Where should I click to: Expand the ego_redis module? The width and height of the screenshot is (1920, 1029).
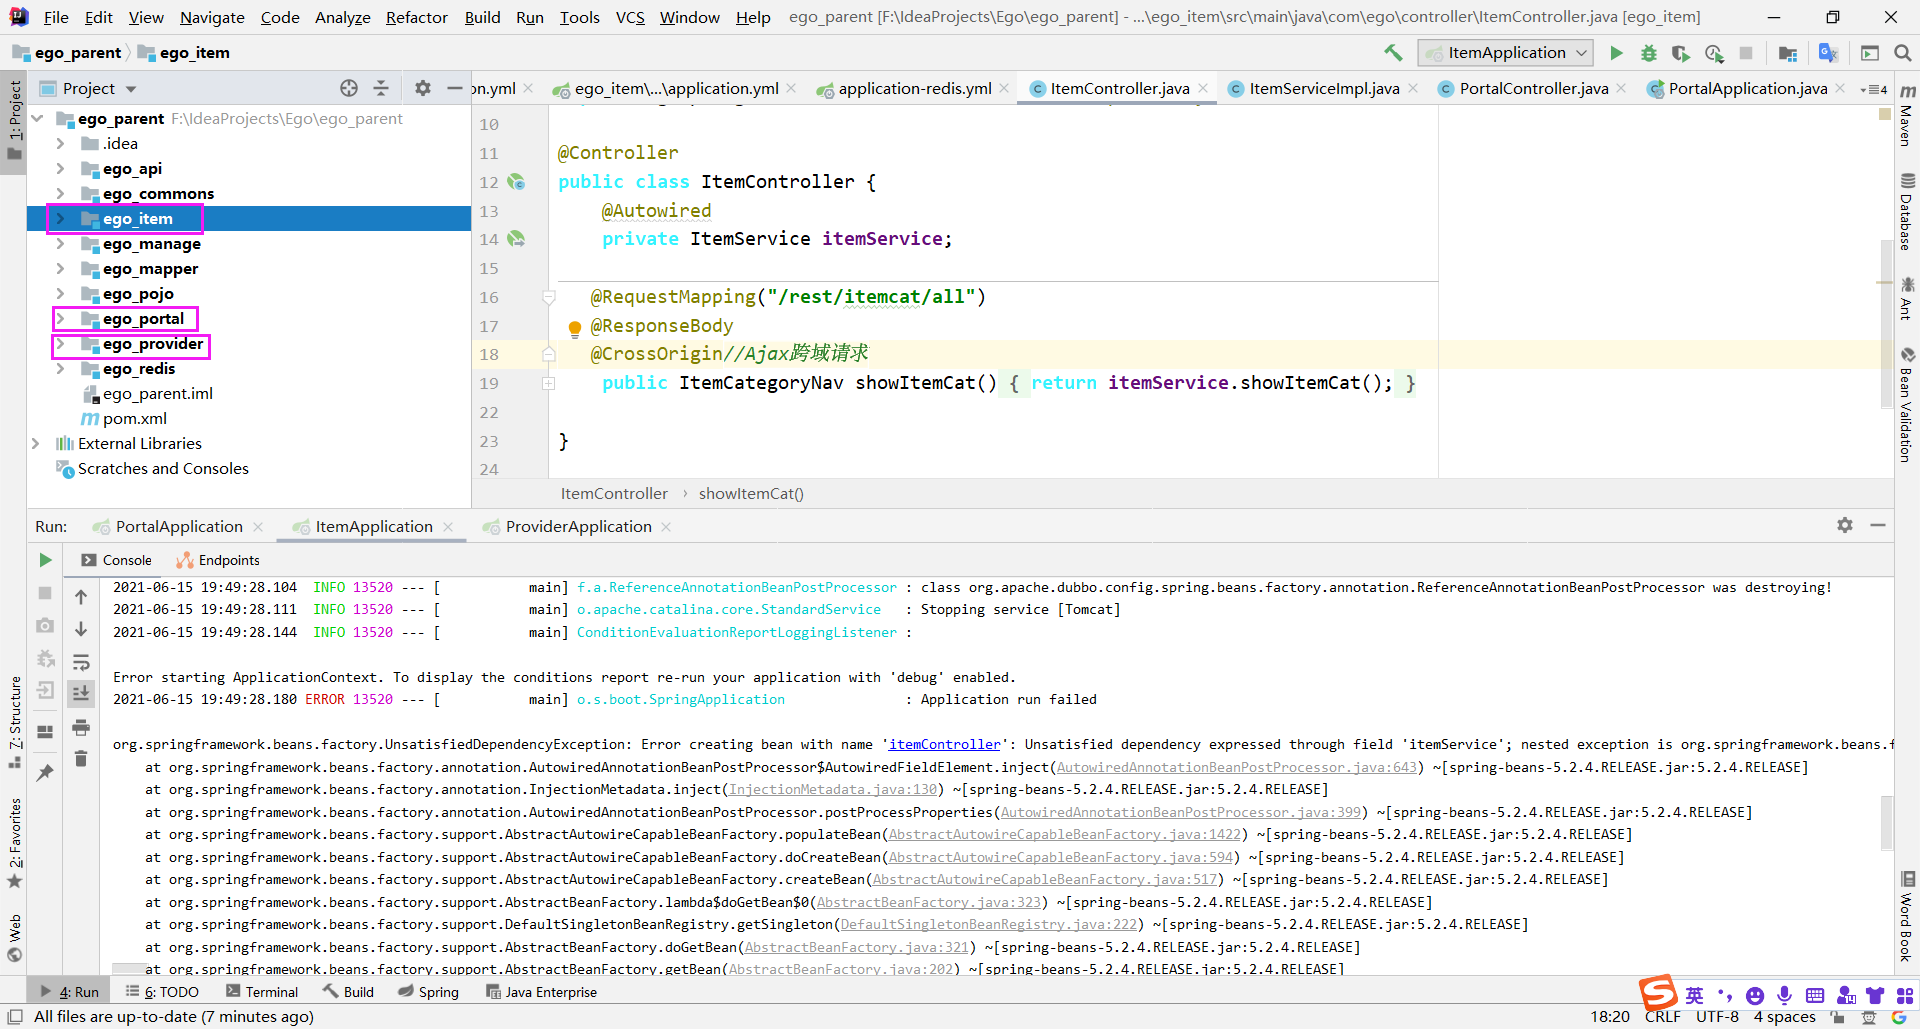click(60, 369)
